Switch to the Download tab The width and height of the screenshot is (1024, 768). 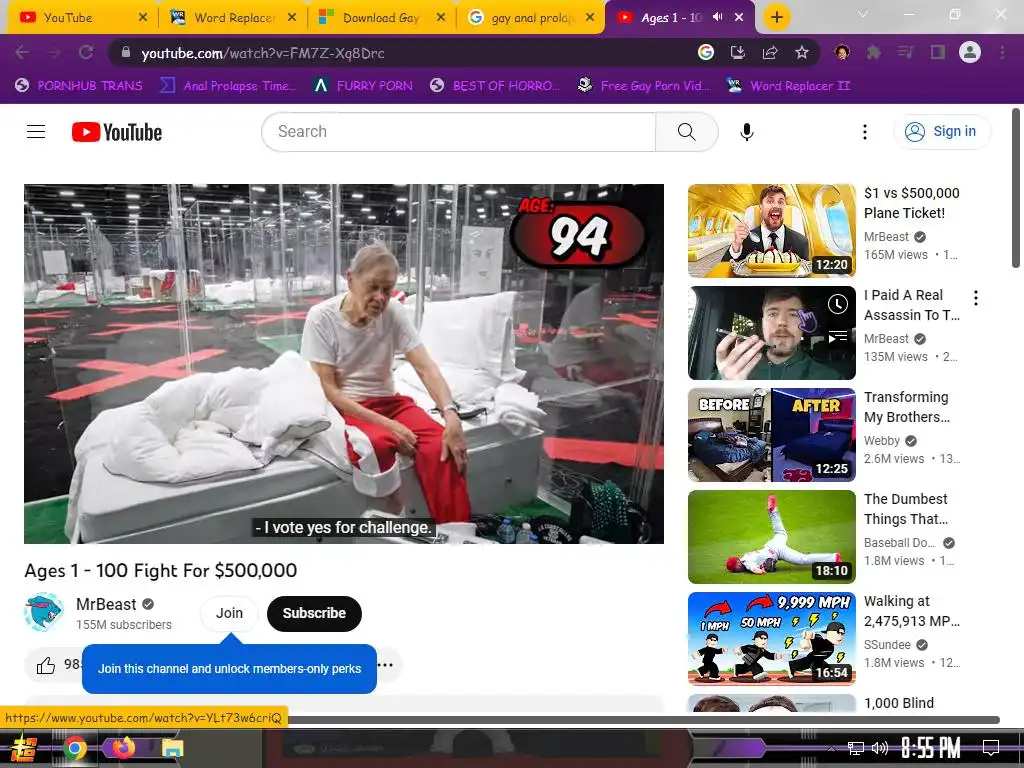tap(381, 18)
